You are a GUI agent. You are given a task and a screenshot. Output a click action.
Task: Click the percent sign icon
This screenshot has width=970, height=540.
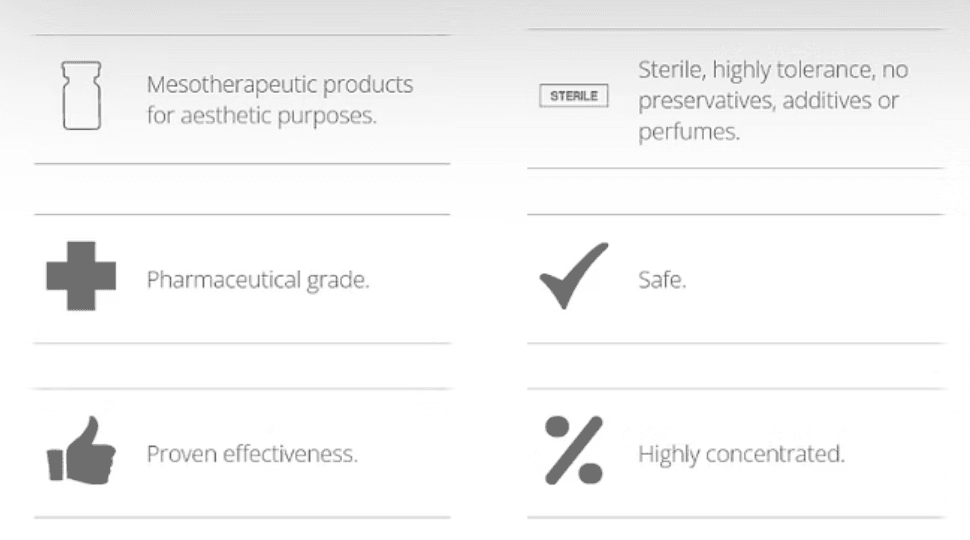click(573, 451)
